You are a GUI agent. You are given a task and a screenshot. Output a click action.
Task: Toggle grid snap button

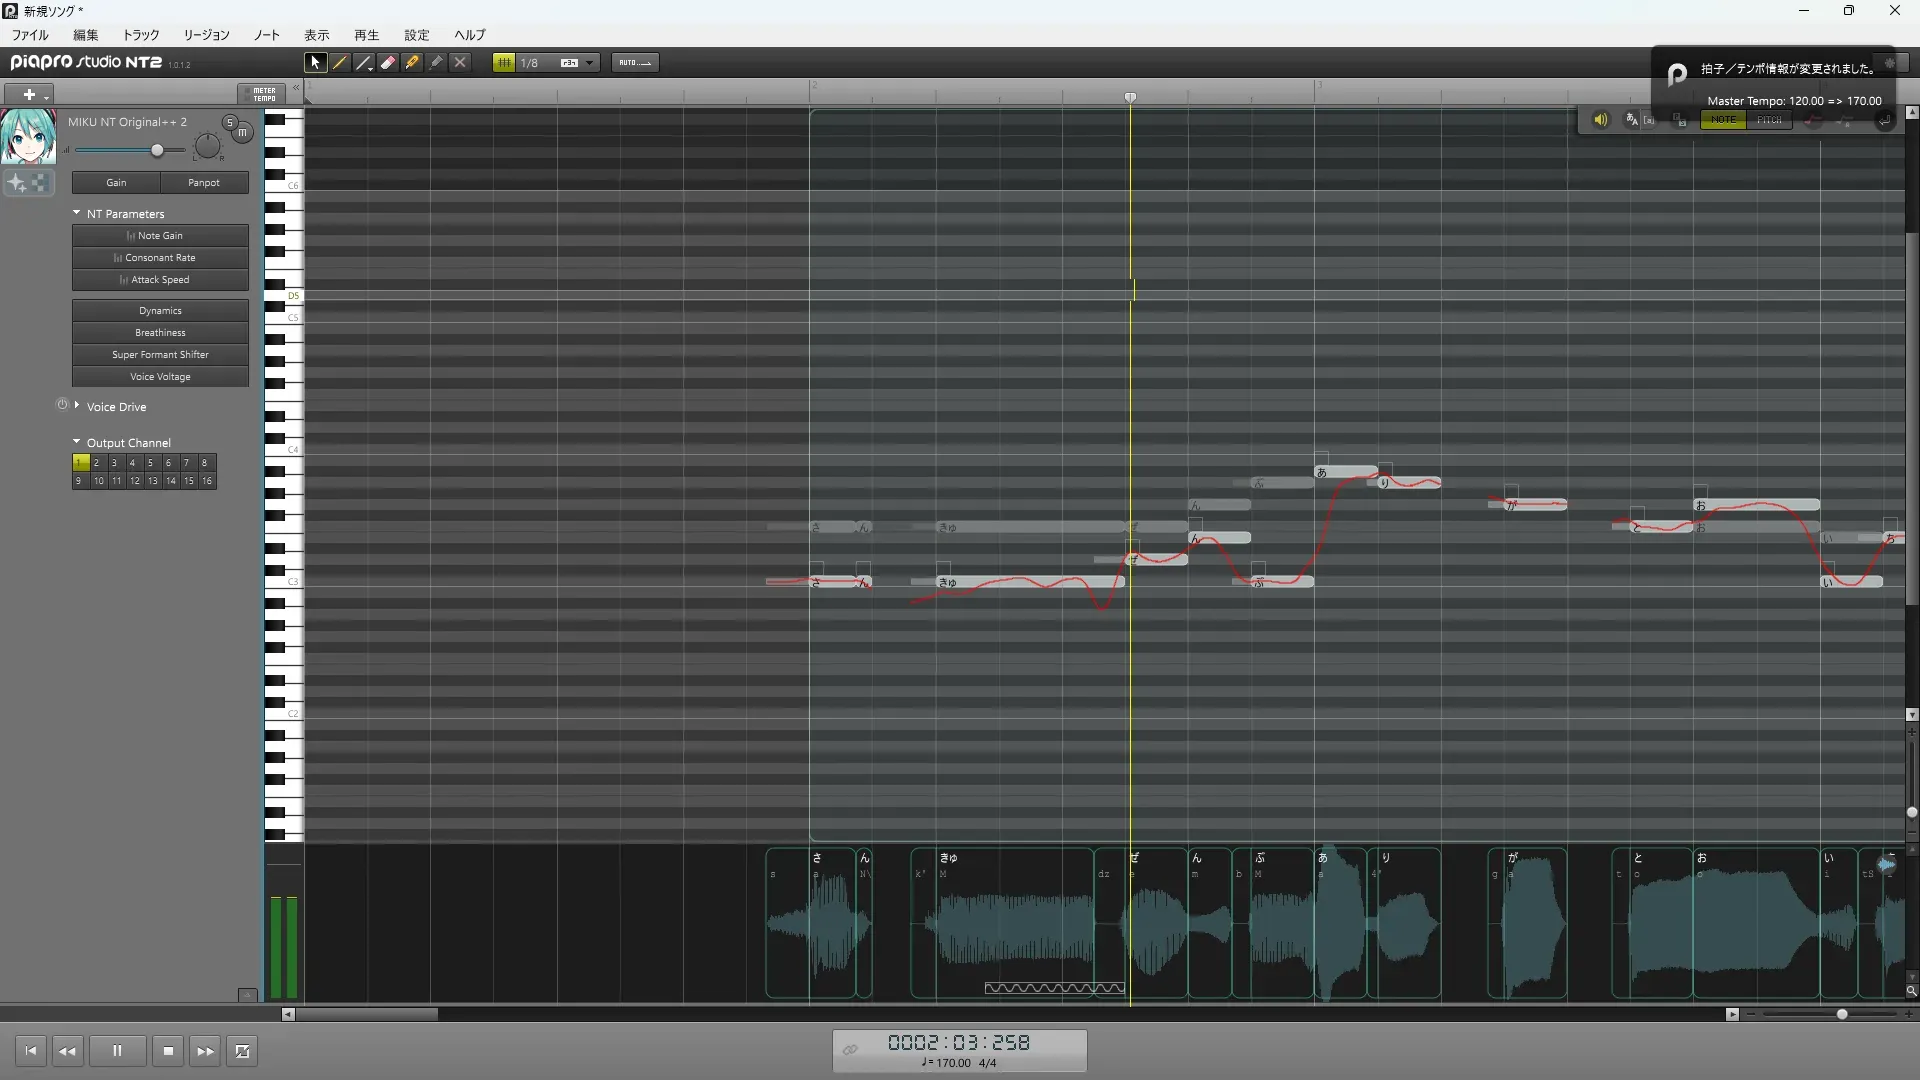click(x=503, y=62)
